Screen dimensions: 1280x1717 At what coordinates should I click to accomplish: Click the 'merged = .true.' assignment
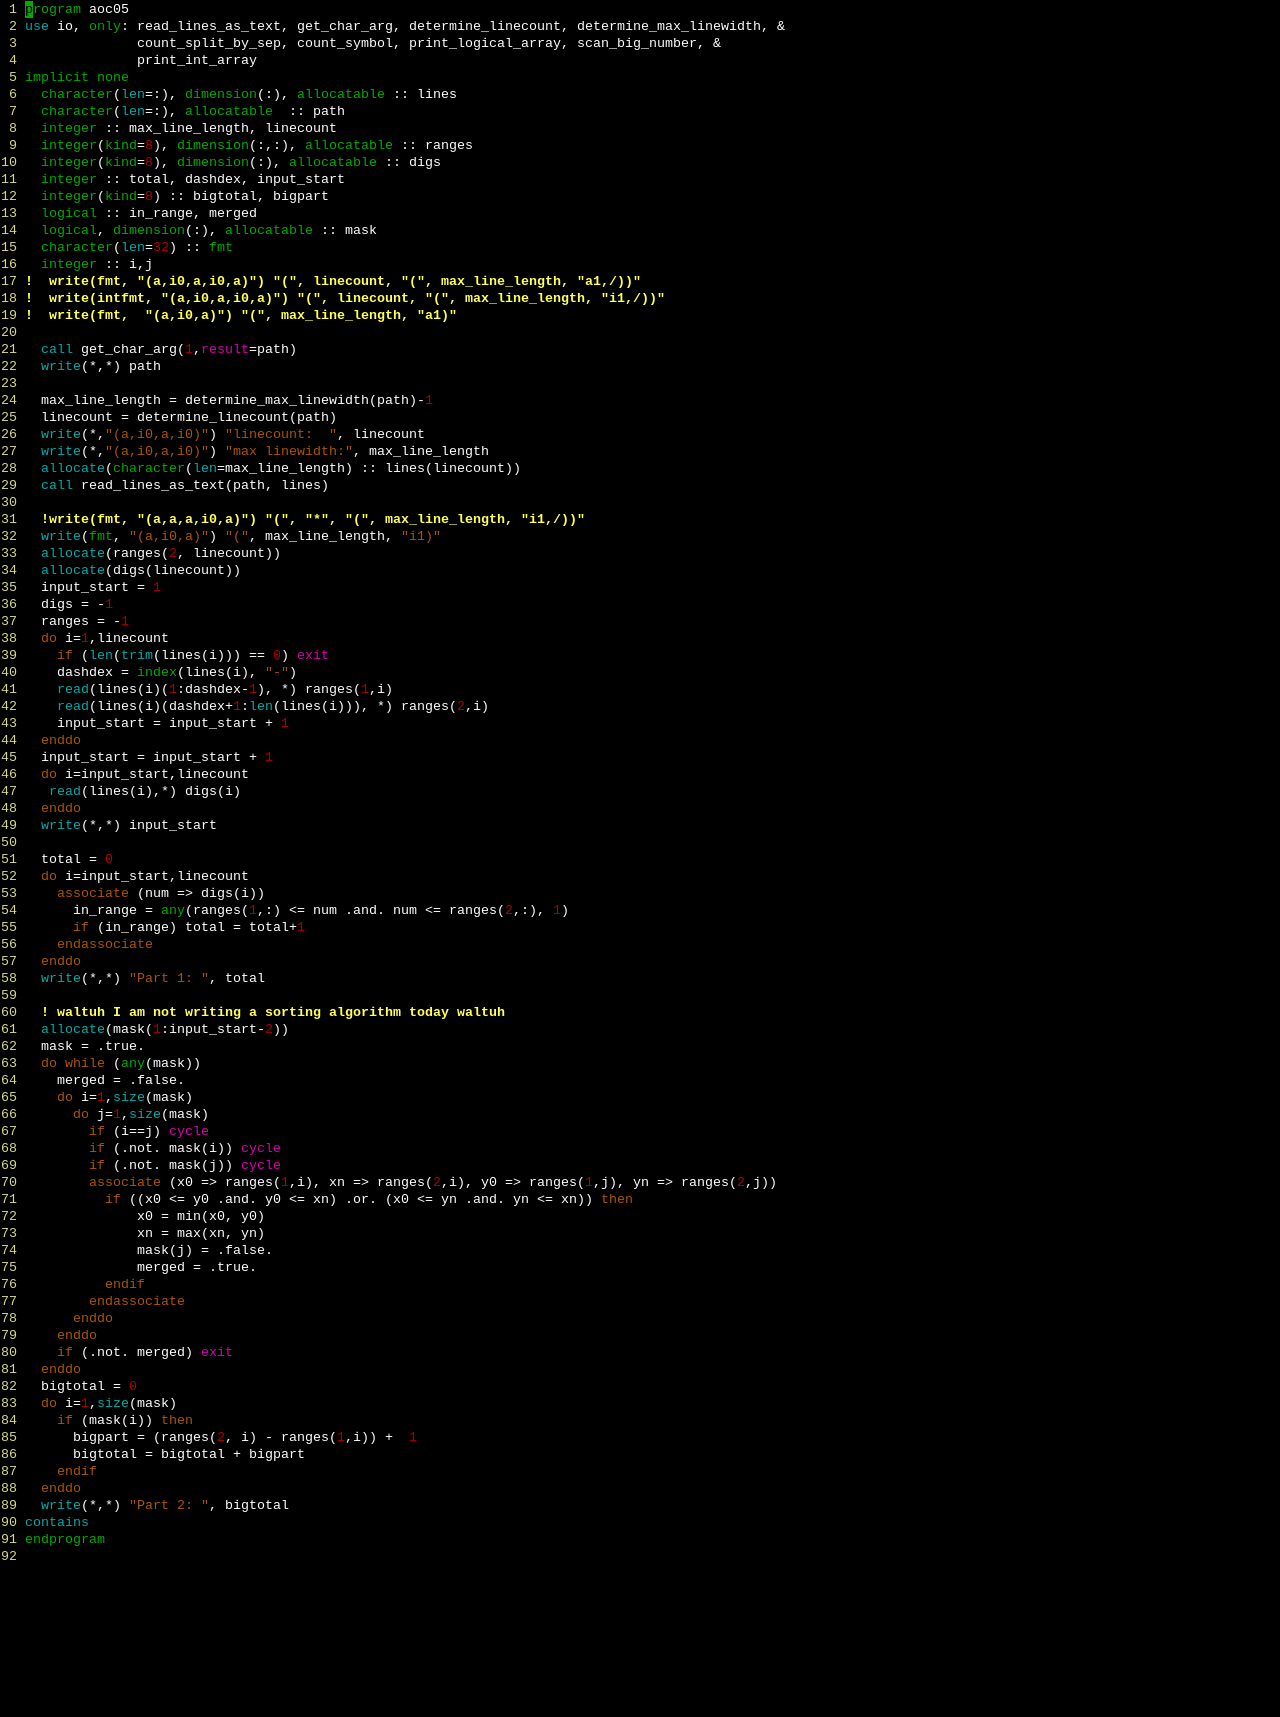(x=197, y=1267)
